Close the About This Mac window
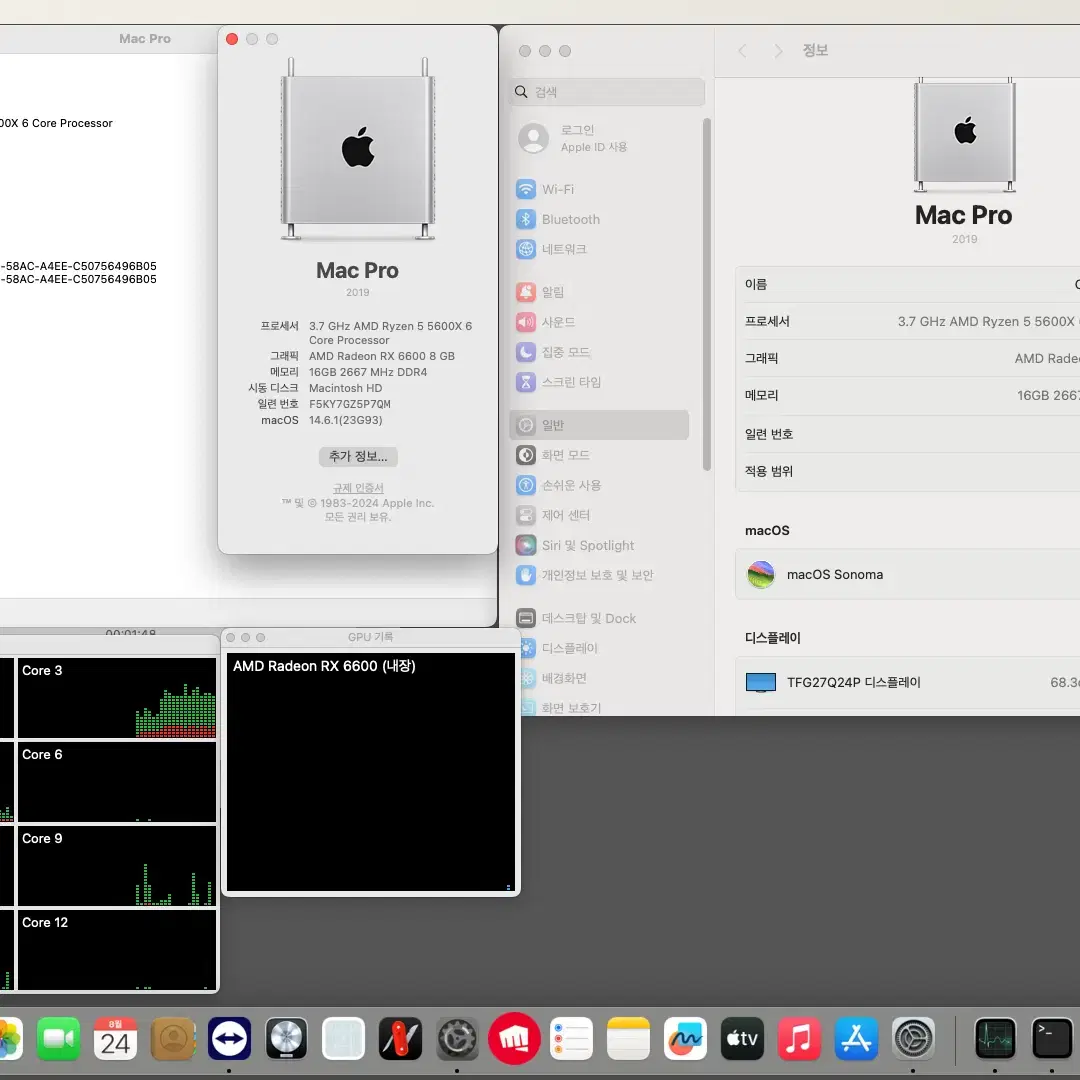1080x1080 pixels. 232,39
